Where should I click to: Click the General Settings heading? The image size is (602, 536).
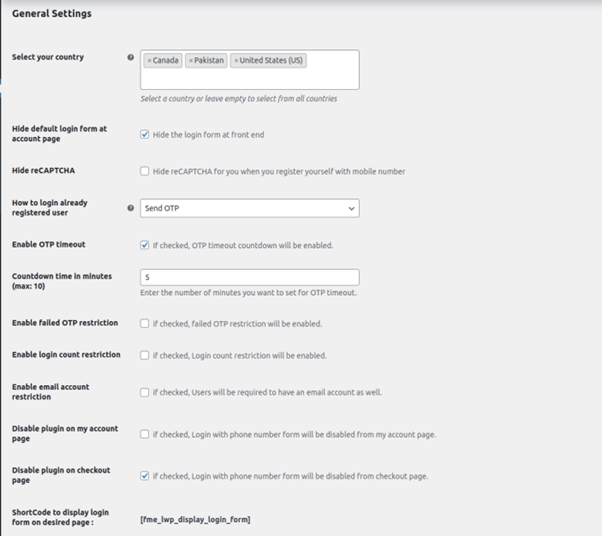click(51, 14)
